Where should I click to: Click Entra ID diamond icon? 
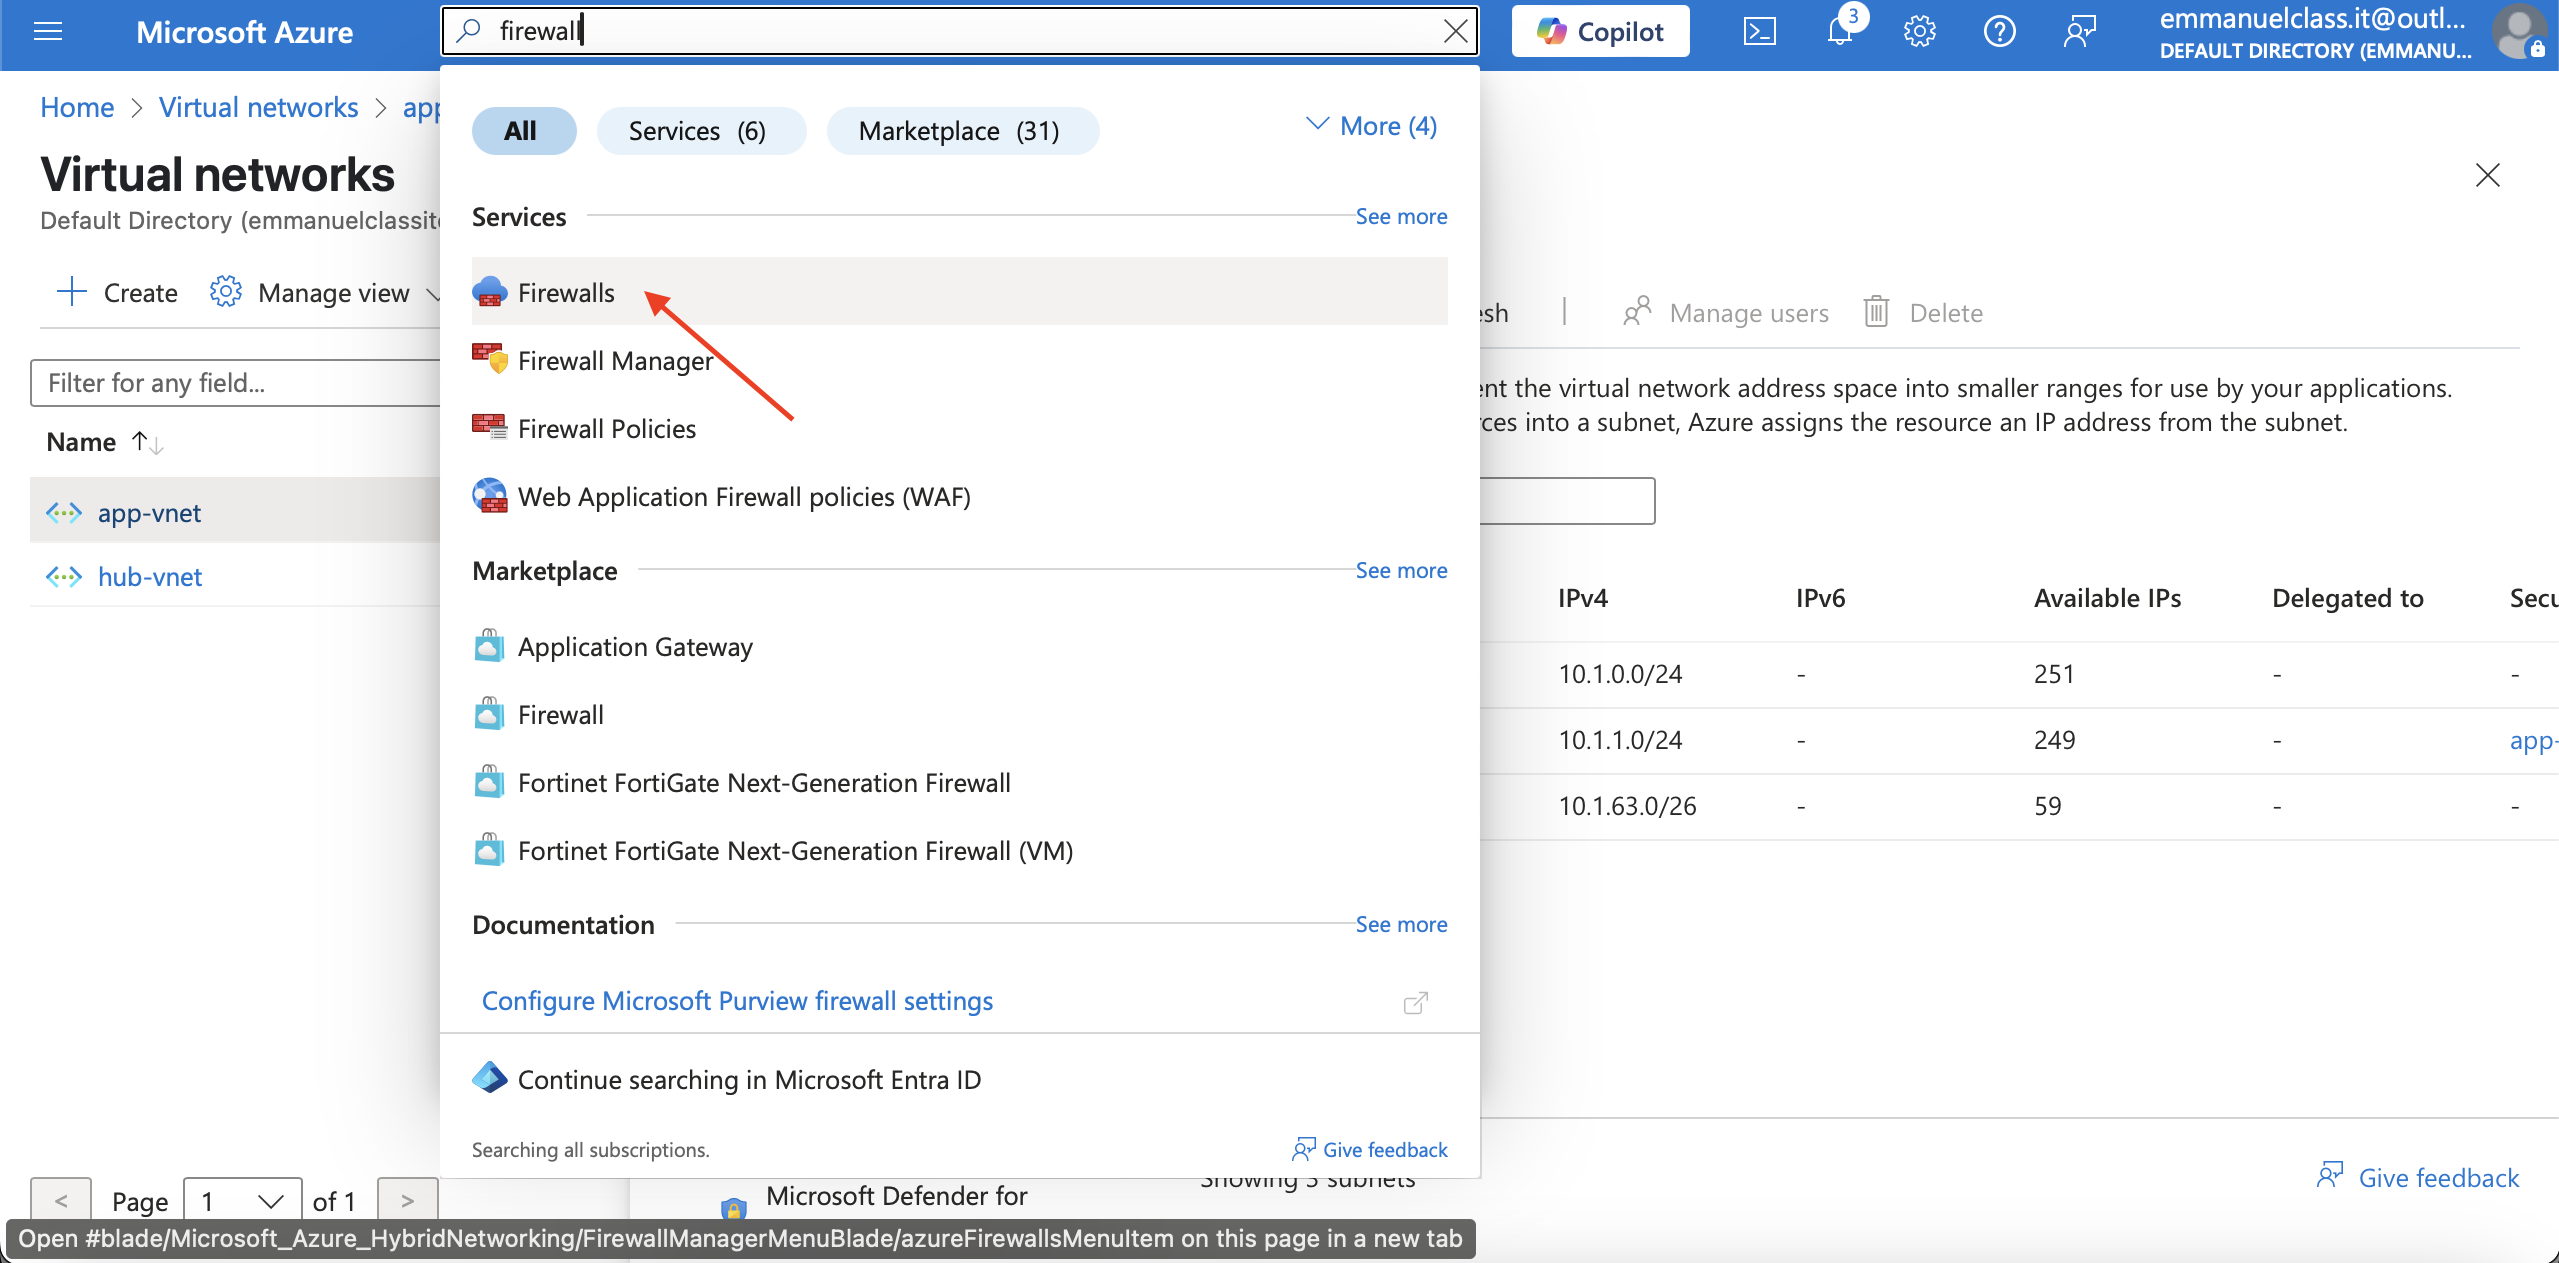pos(489,1078)
